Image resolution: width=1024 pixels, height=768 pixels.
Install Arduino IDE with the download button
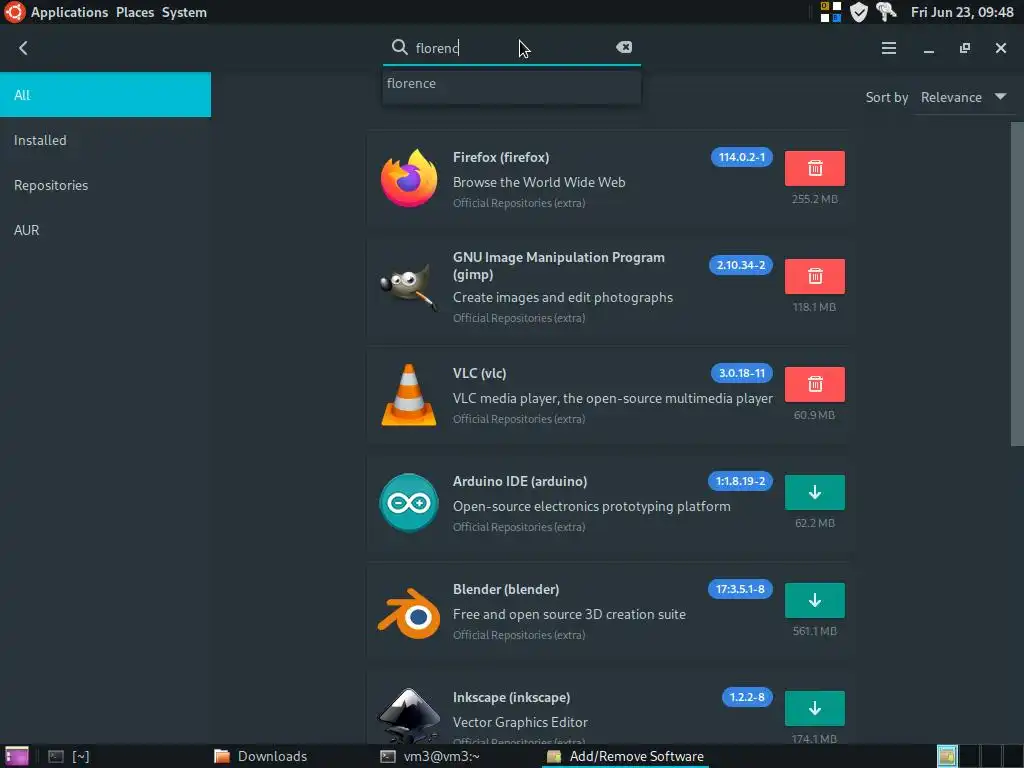pyautogui.click(x=814, y=492)
